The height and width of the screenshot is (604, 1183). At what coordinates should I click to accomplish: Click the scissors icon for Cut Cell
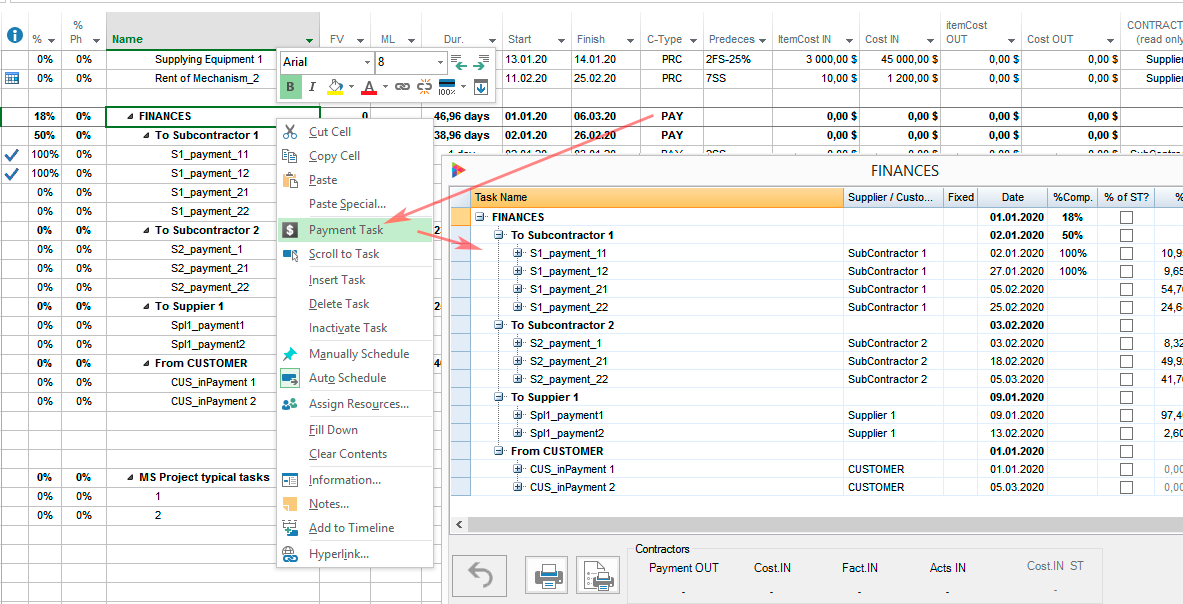[x=290, y=132]
